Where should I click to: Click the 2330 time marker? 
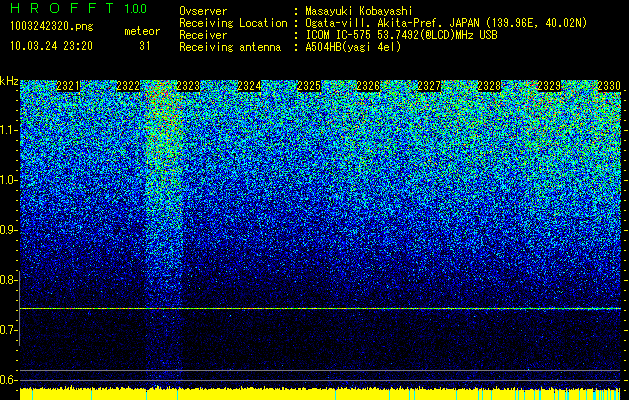tap(609, 86)
